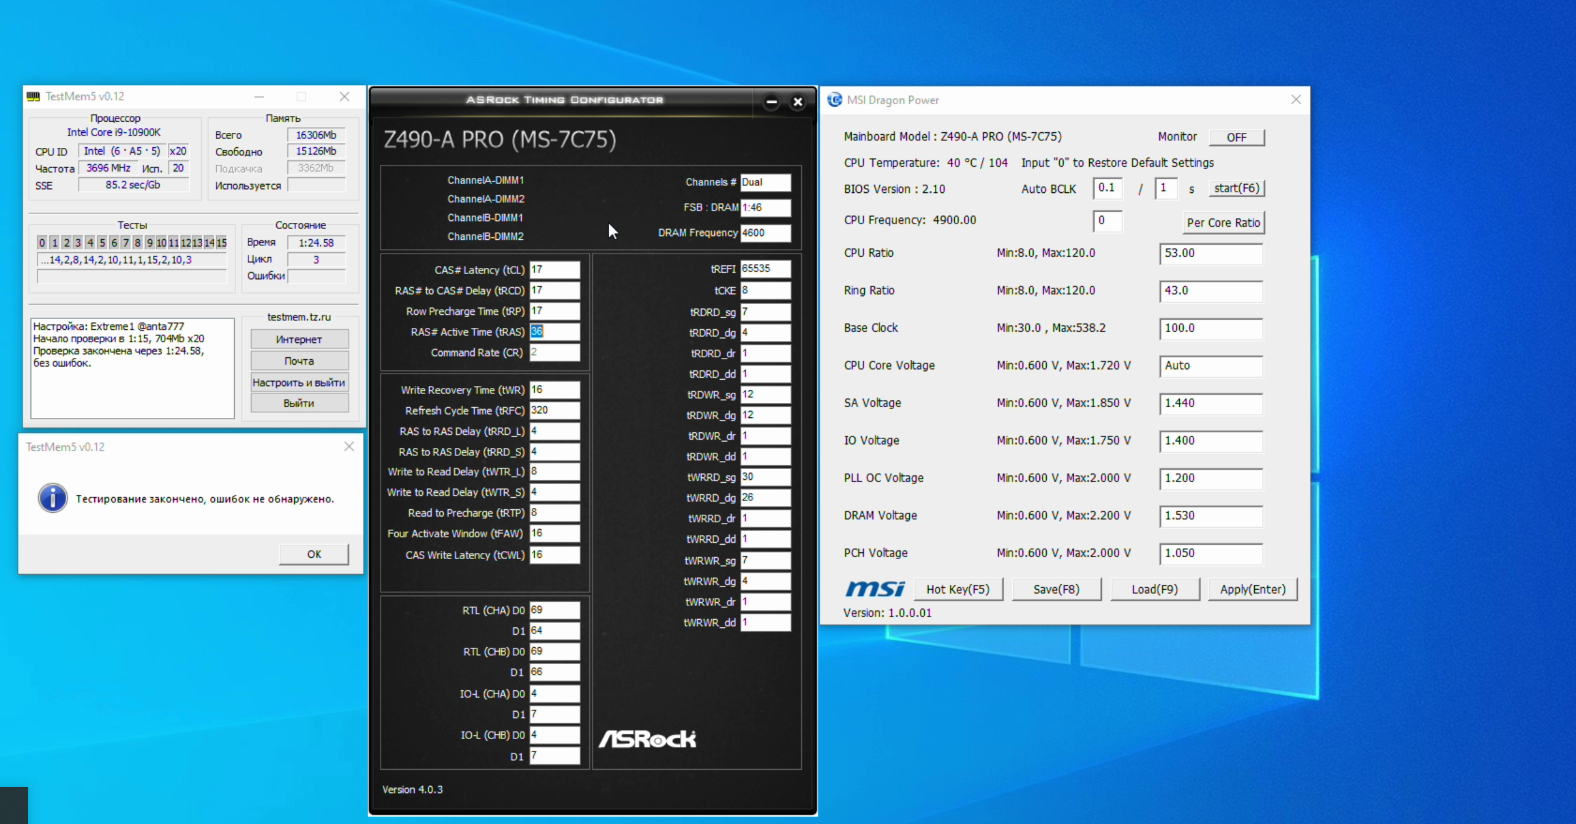Click the DRAM Frequency field showing 4600
This screenshot has height=824, width=1576.
point(766,233)
